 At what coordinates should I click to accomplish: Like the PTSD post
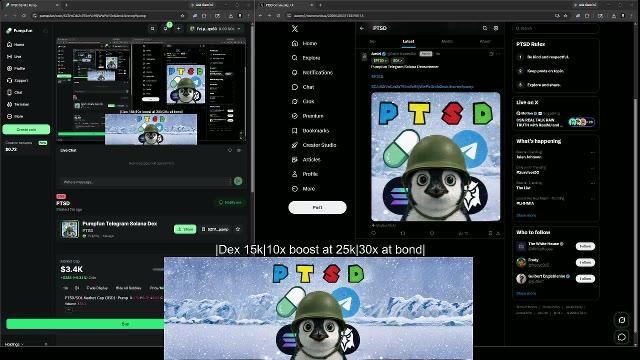[x=432, y=233]
